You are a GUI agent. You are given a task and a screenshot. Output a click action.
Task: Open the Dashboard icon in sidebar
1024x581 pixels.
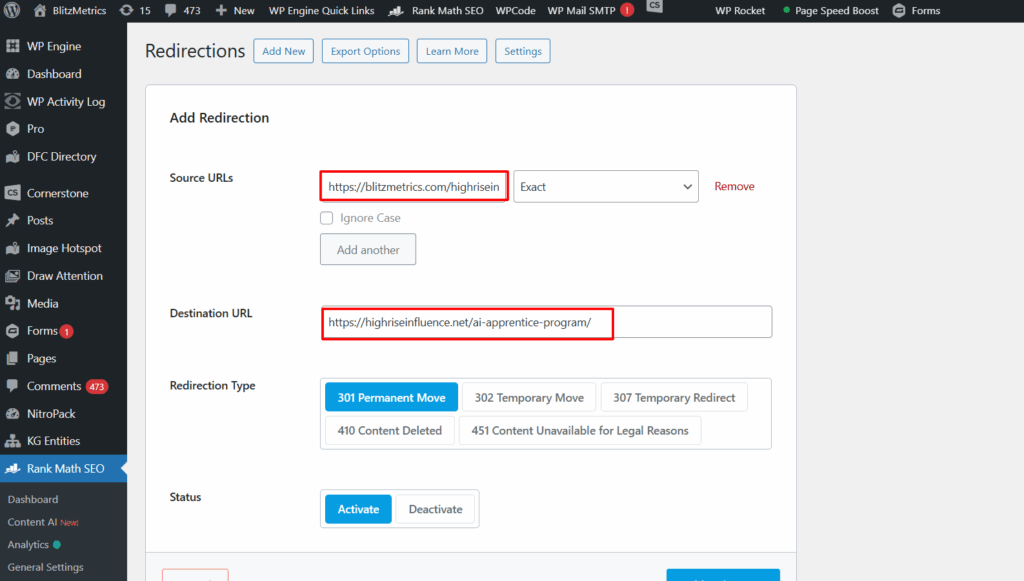[x=13, y=74]
